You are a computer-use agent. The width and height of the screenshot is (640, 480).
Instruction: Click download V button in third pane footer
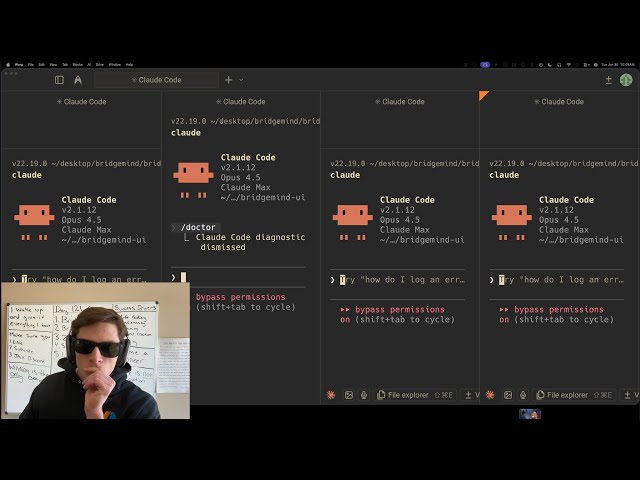pyautogui.click(x=472, y=395)
